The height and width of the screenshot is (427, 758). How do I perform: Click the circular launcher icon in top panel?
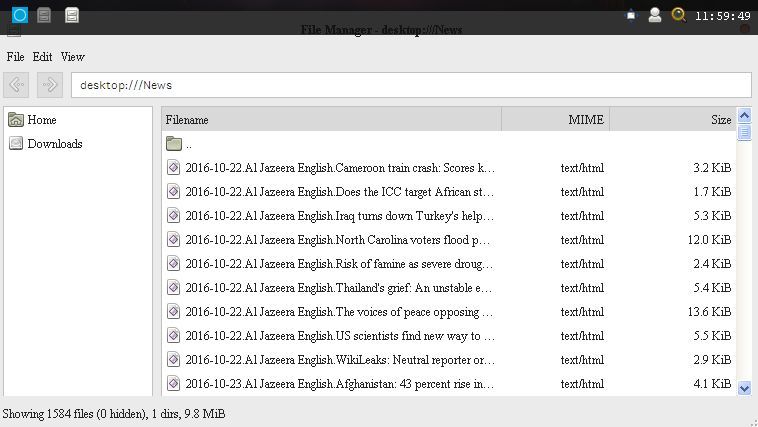18,15
